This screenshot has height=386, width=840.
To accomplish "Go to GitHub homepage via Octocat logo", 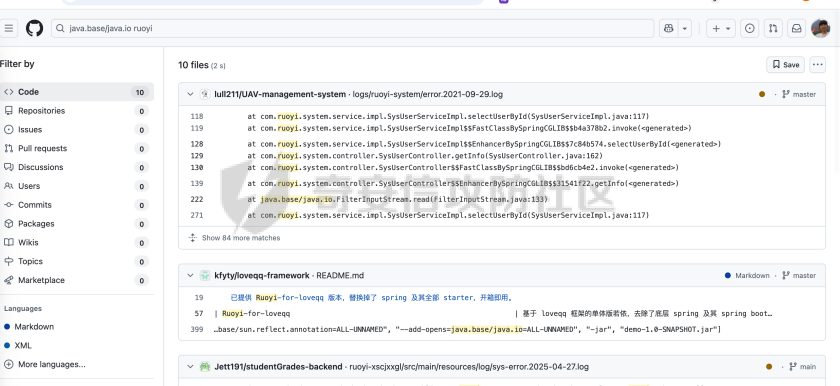I will point(34,28).
